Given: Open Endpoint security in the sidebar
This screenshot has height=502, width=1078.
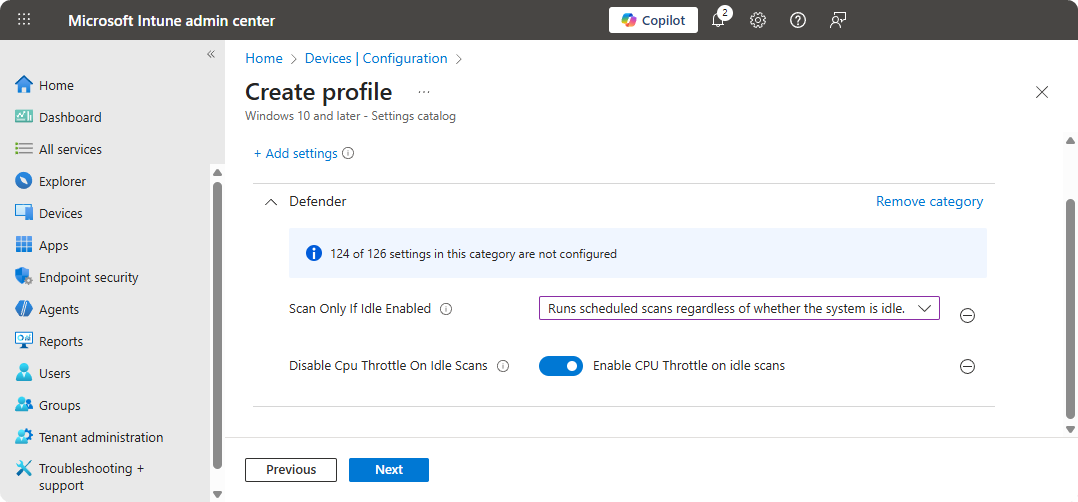Looking at the screenshot, I should click(x=88, y=277).
